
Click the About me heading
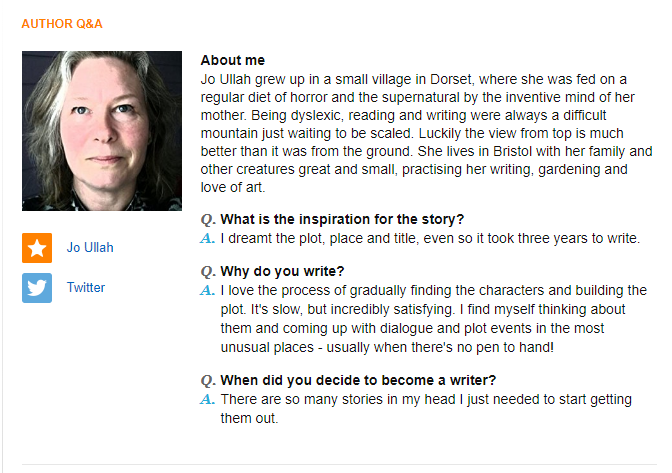232,60
